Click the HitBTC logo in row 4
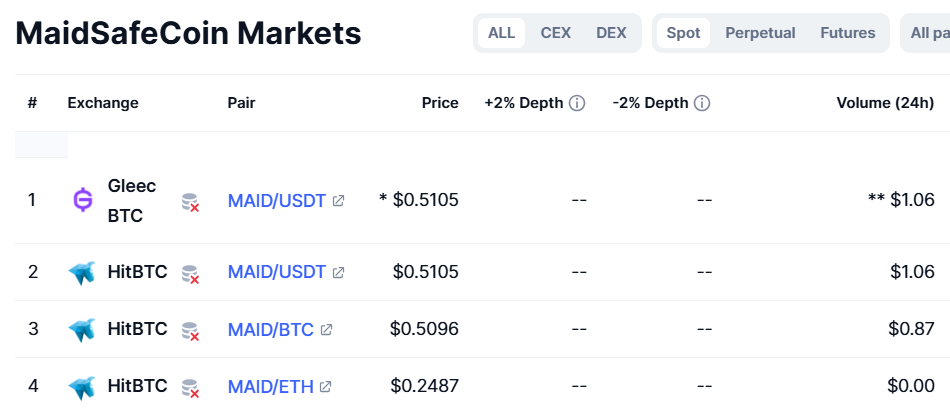This screenshot has height=413, width=950. click(x=81, y=388)
